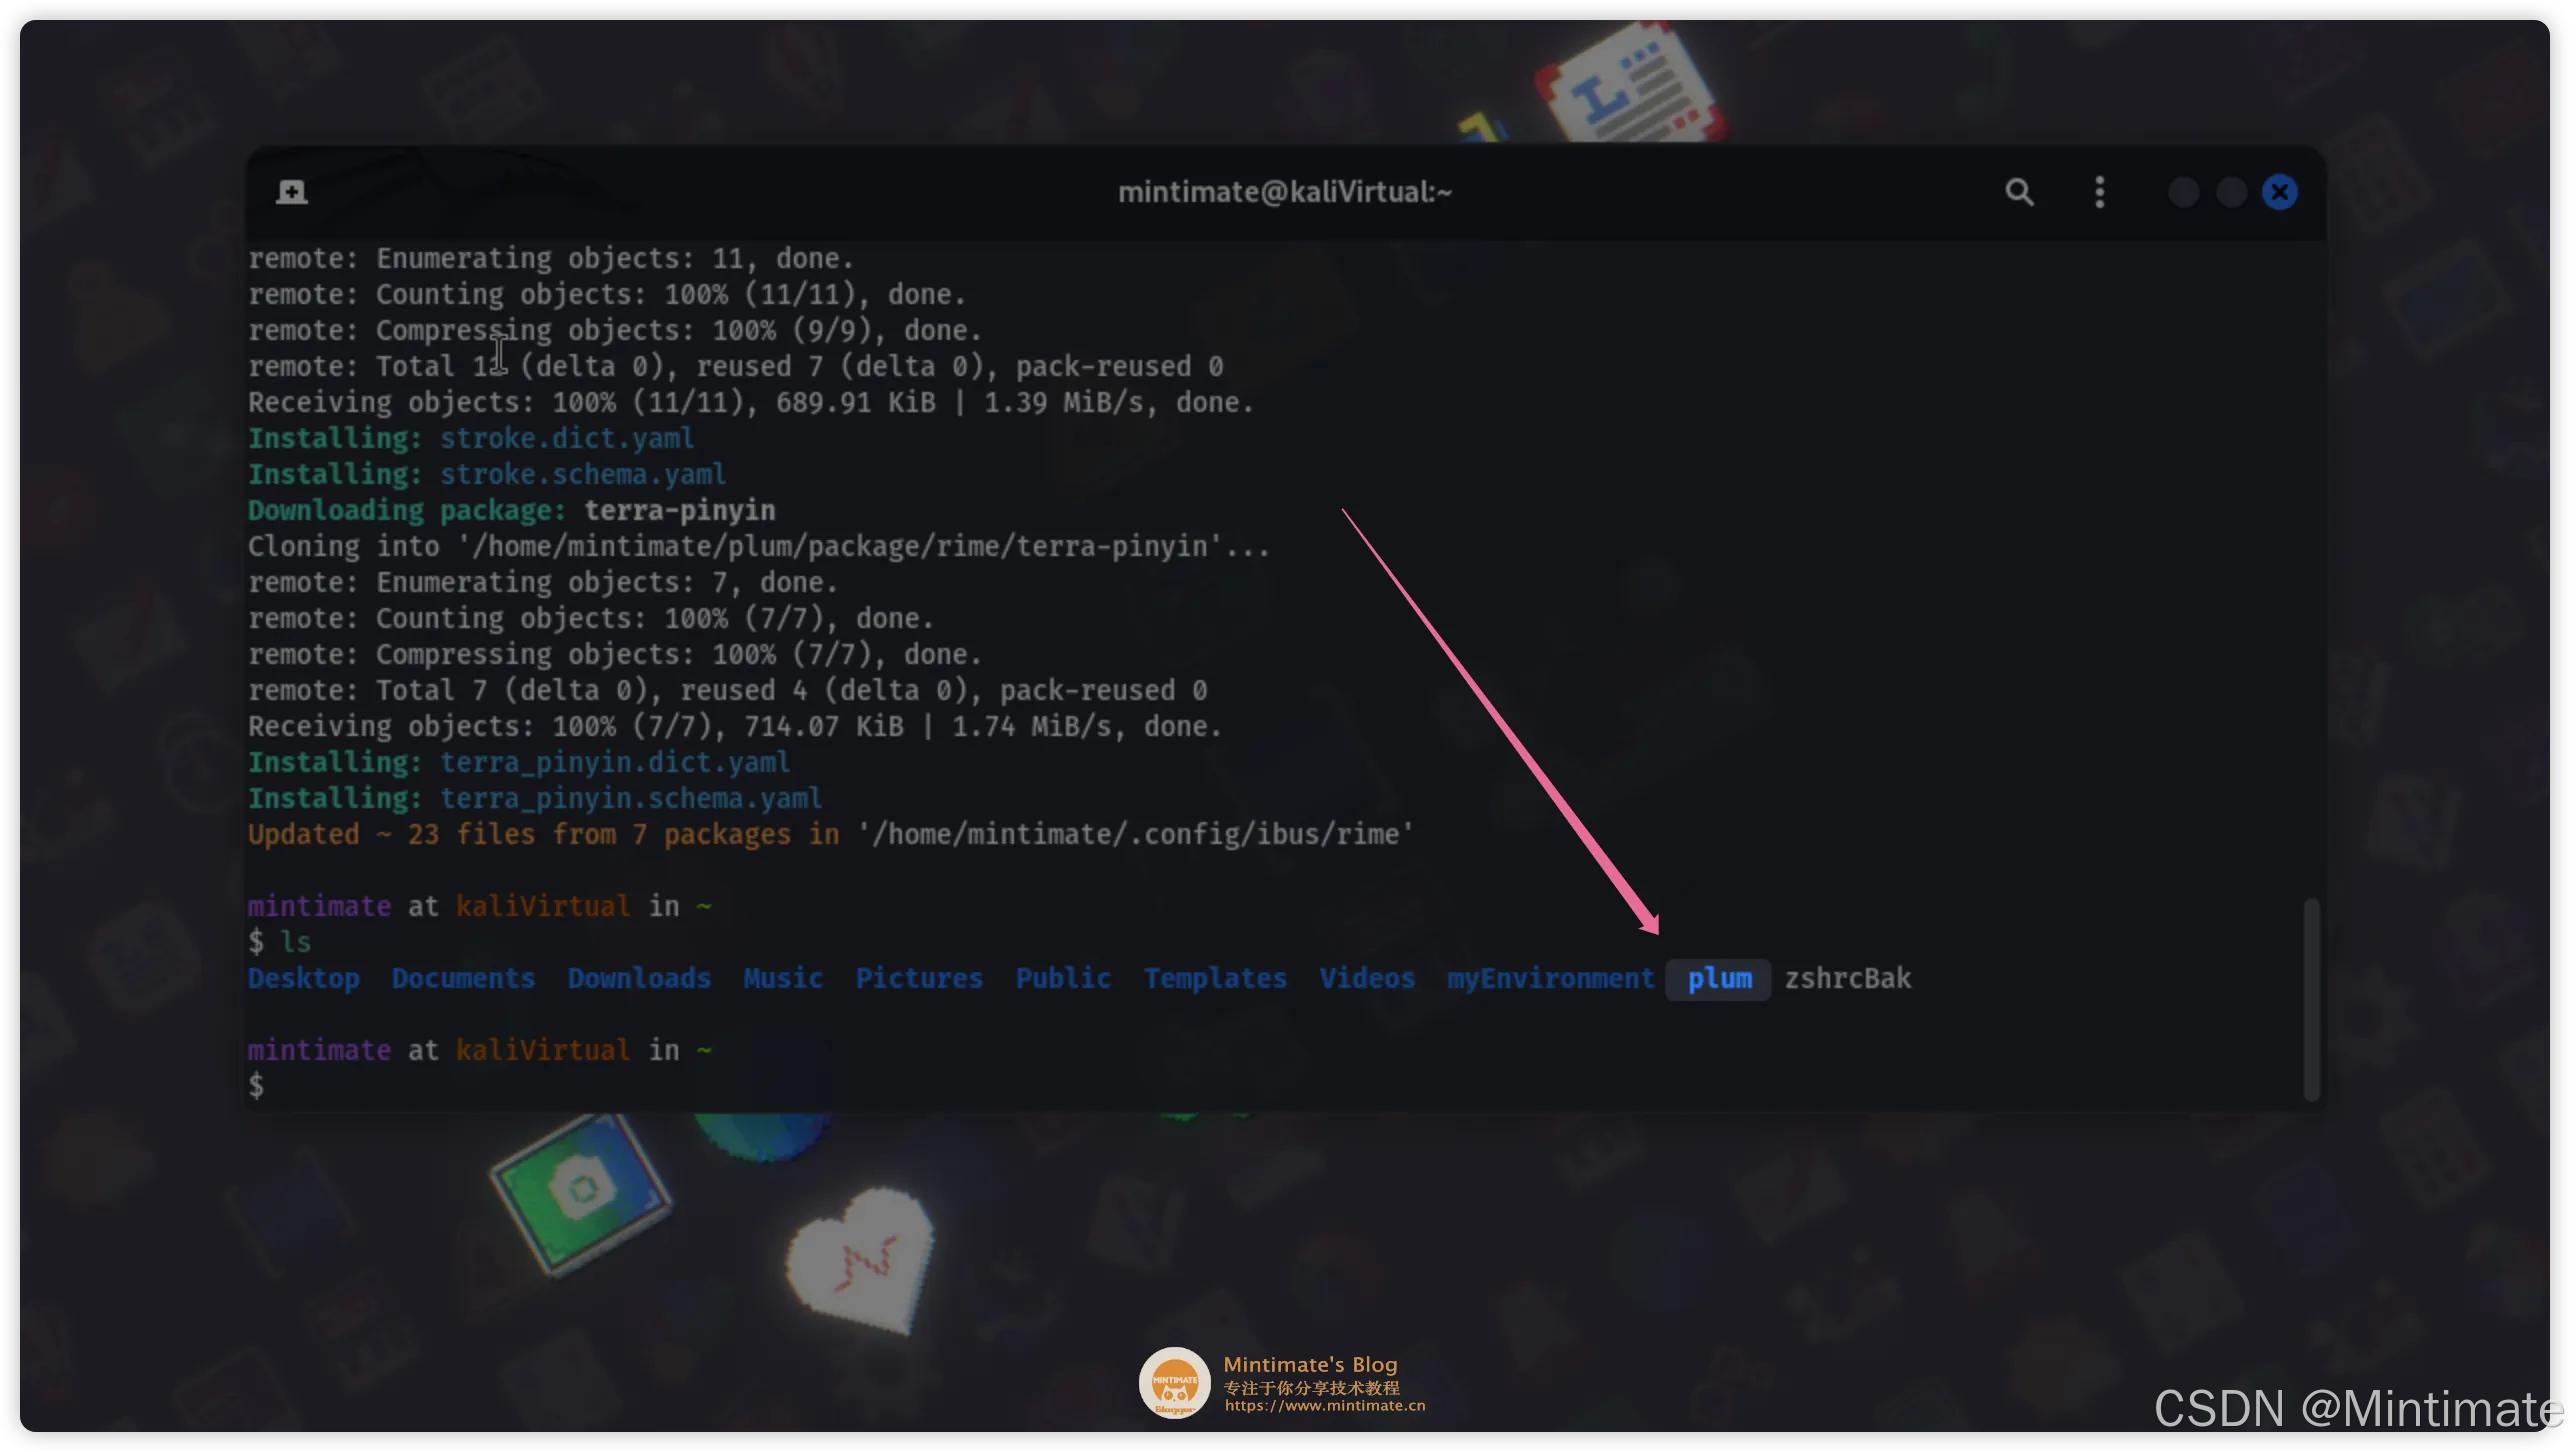The image size is (2570, 1452).
Task: Click the Public directory entry
Action: click(x=1063, y=978)
